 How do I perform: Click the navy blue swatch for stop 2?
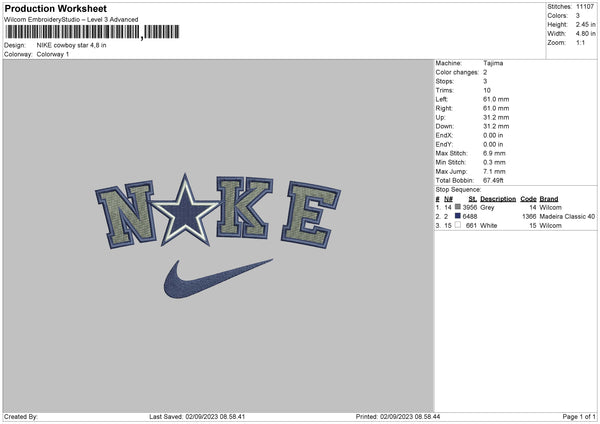pyautogui.click(x=458, y=216)
